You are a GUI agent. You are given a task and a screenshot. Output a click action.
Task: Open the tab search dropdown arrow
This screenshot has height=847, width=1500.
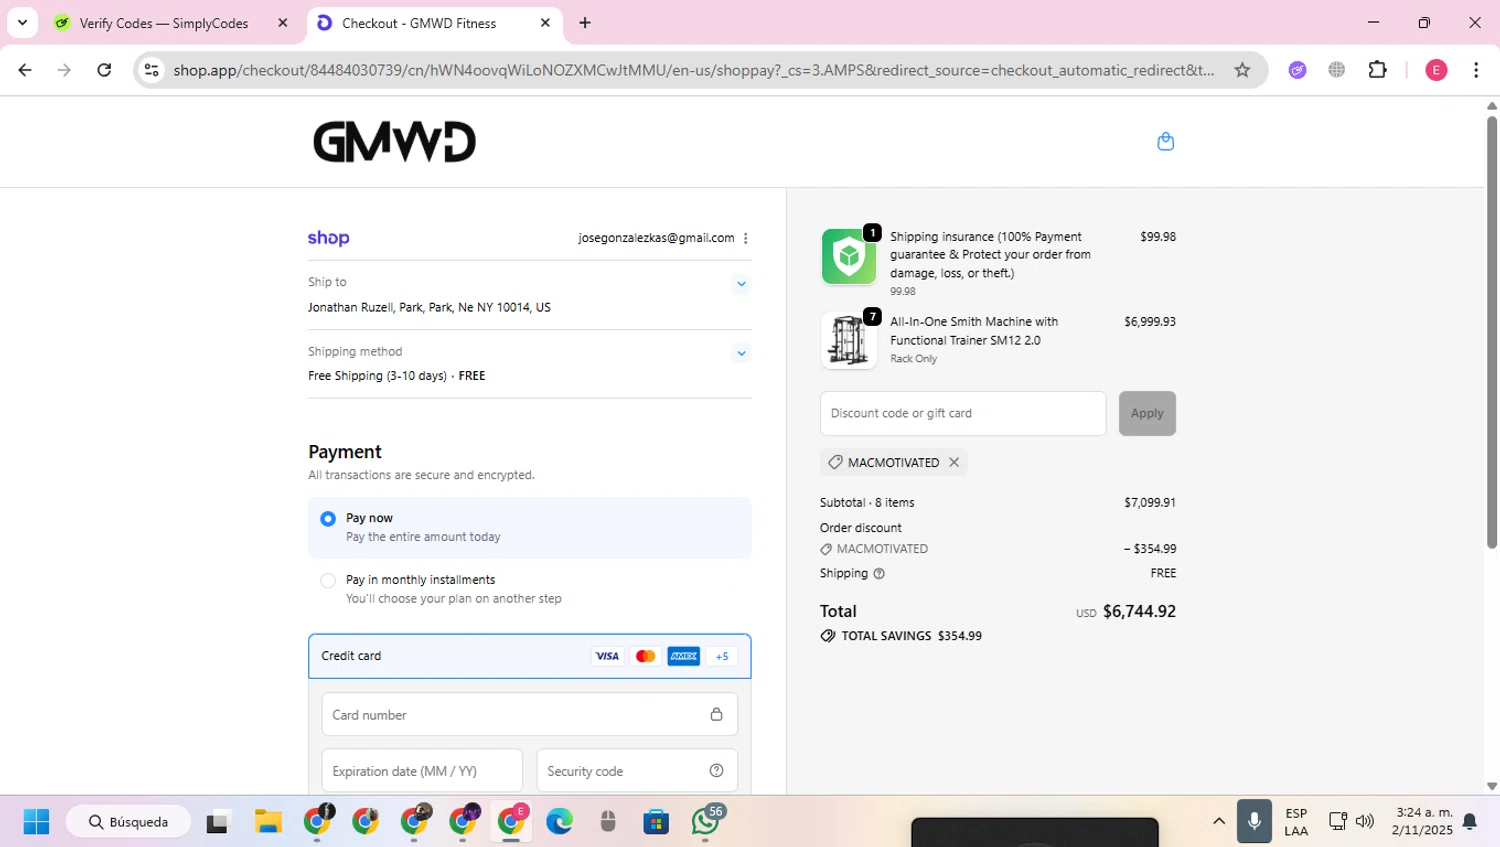22,22
